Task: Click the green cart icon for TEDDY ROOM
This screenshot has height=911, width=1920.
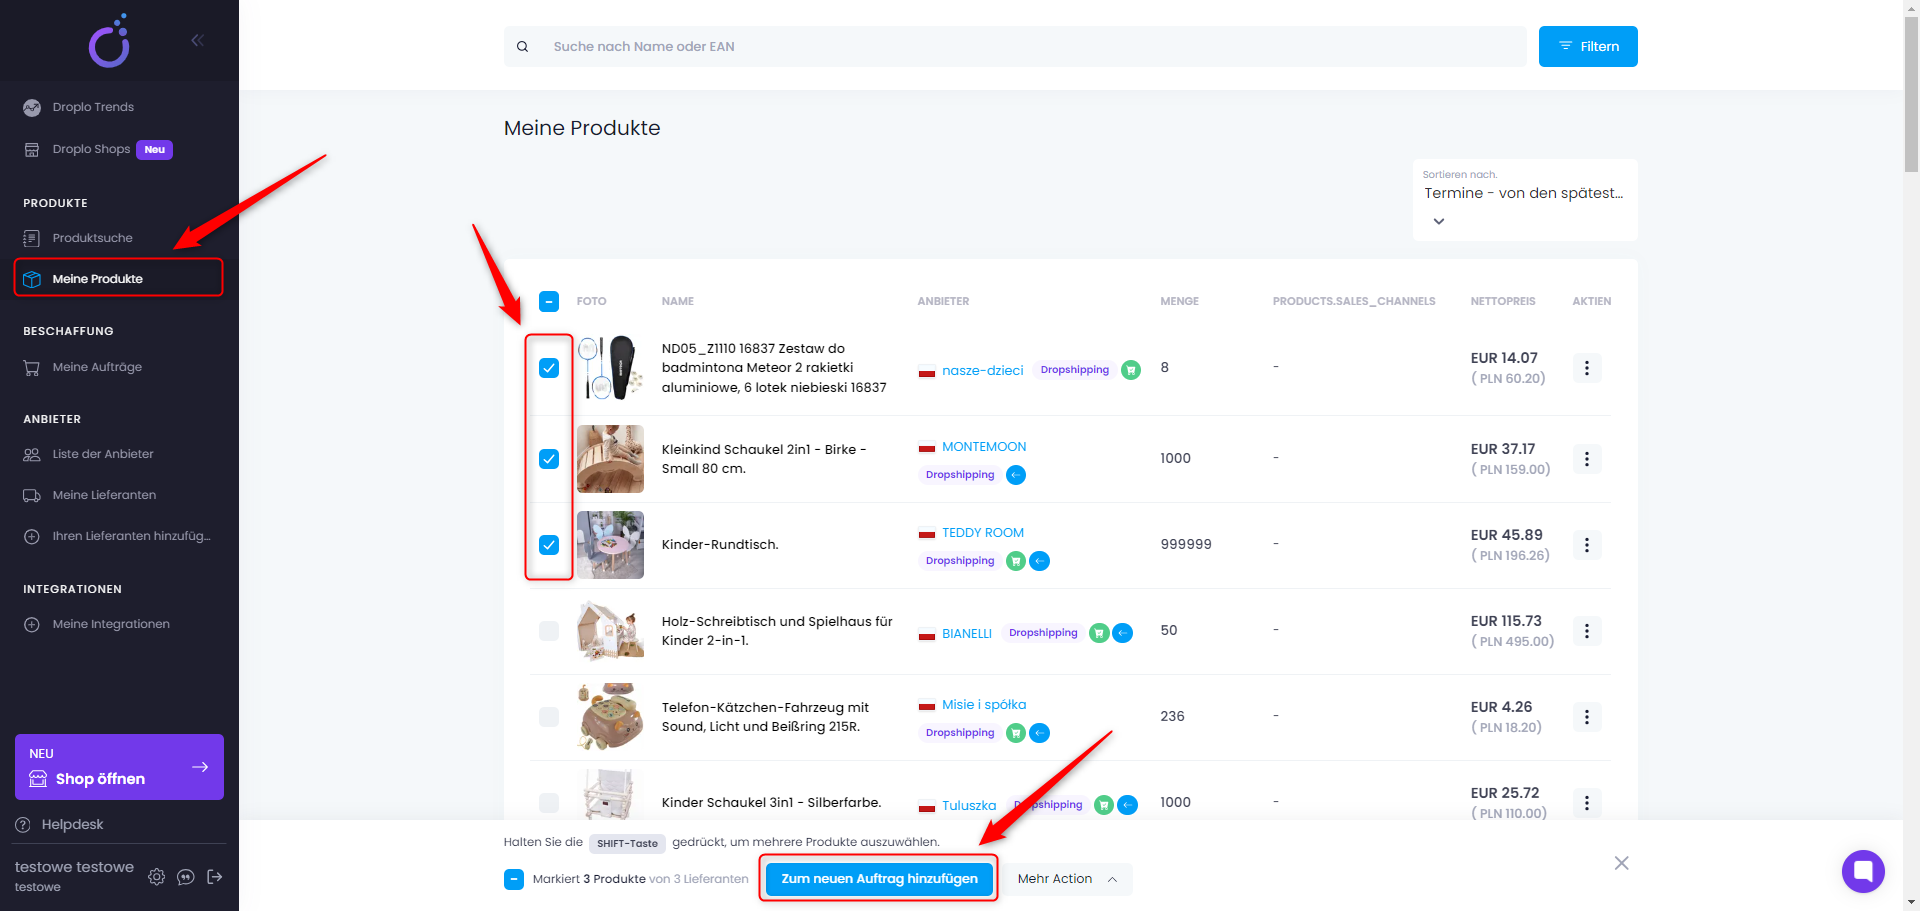Action: [1016, 561]
